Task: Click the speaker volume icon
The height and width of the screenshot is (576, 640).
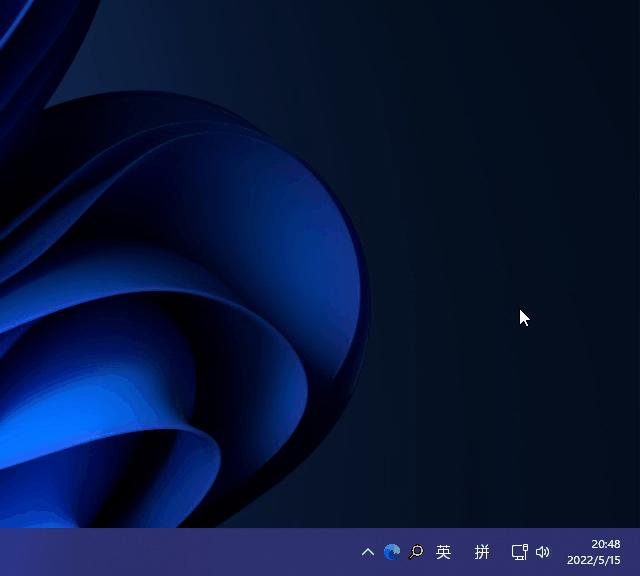Action: pos(543,552)
